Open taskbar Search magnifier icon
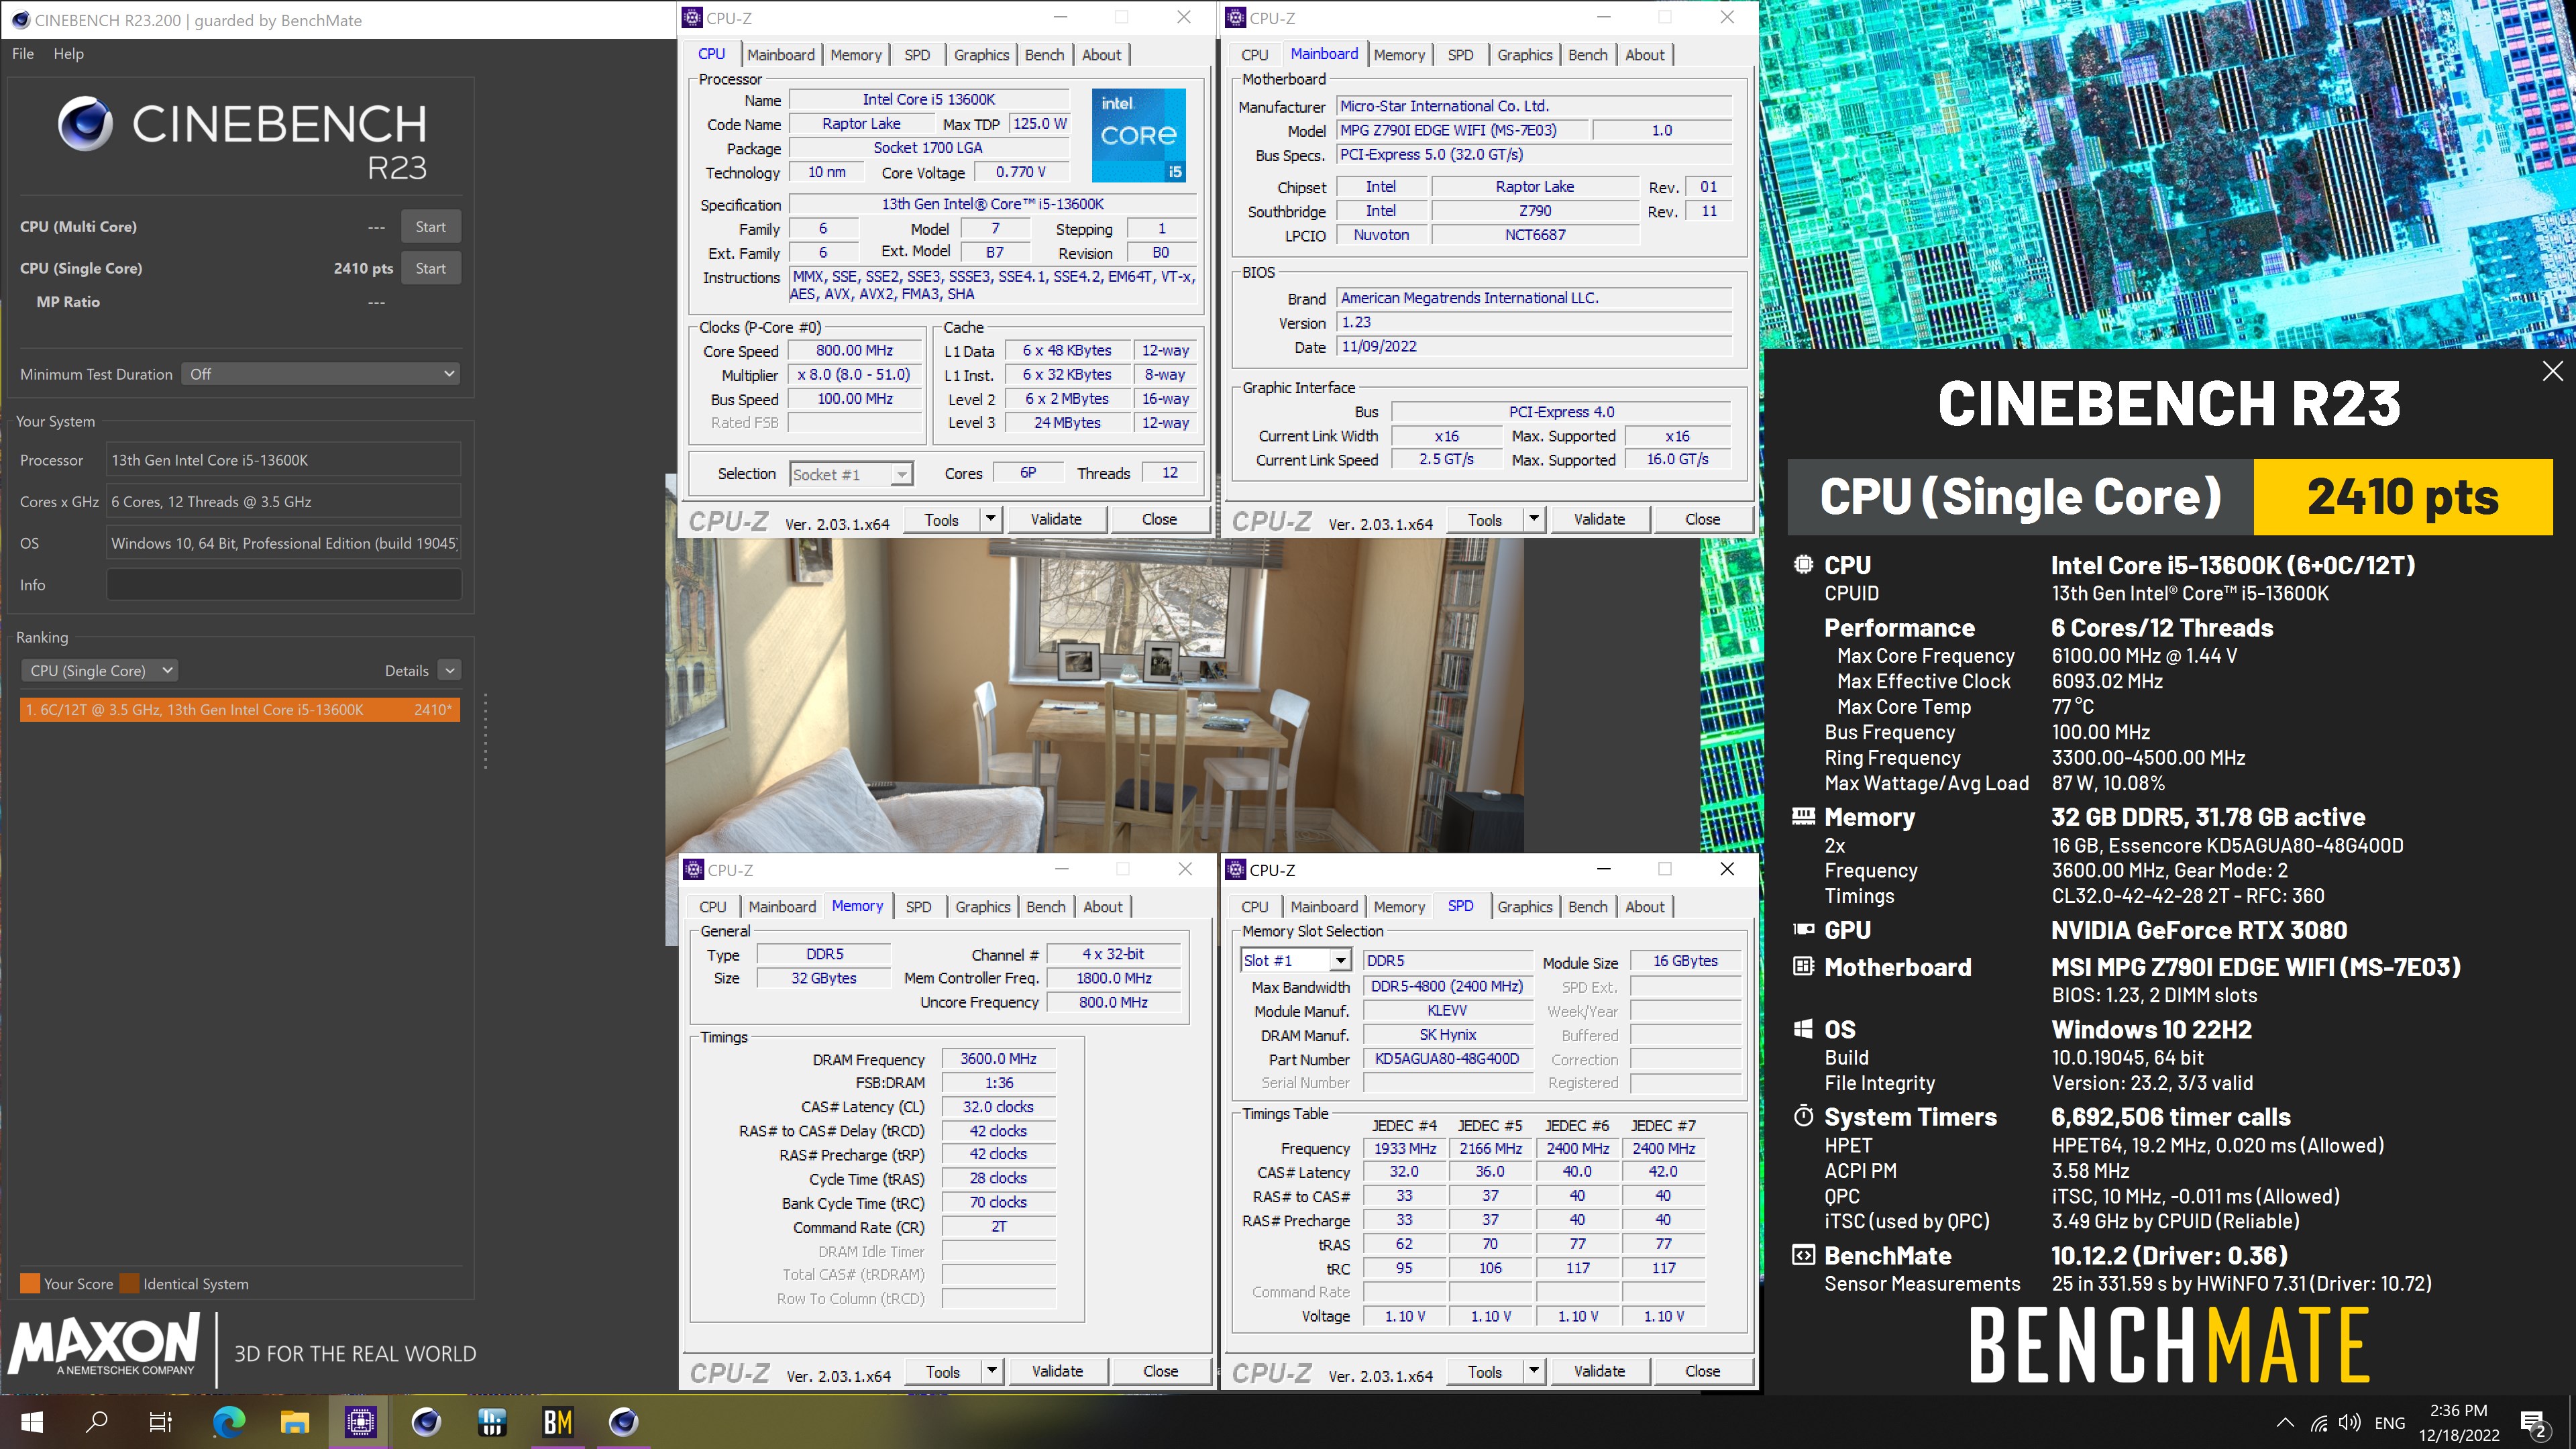This screenshot has width=2576, height=1449. 97,1421
